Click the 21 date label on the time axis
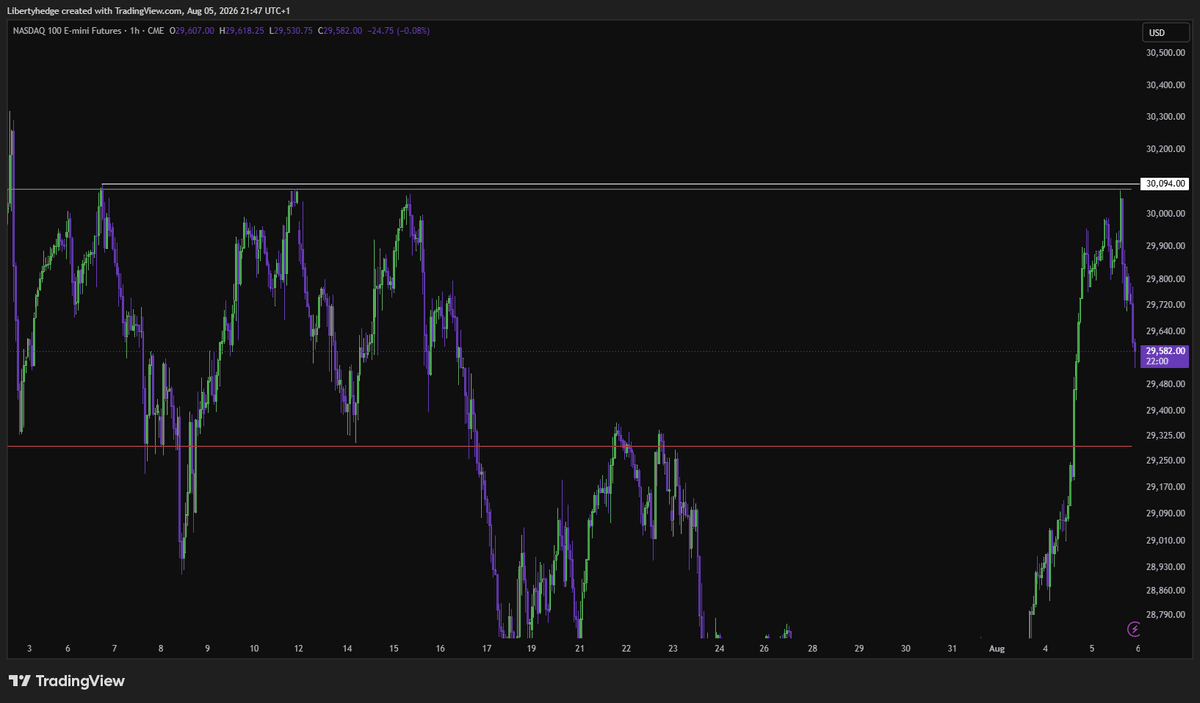 579,649
